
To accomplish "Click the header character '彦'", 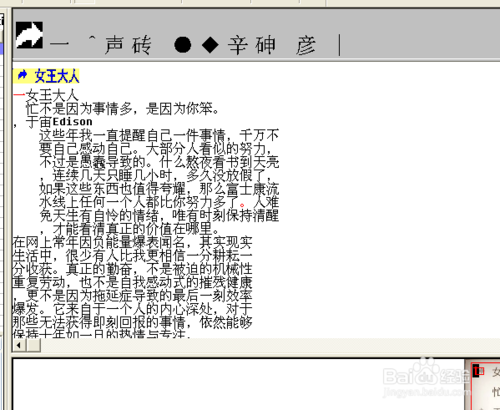I will coord(306,45).
